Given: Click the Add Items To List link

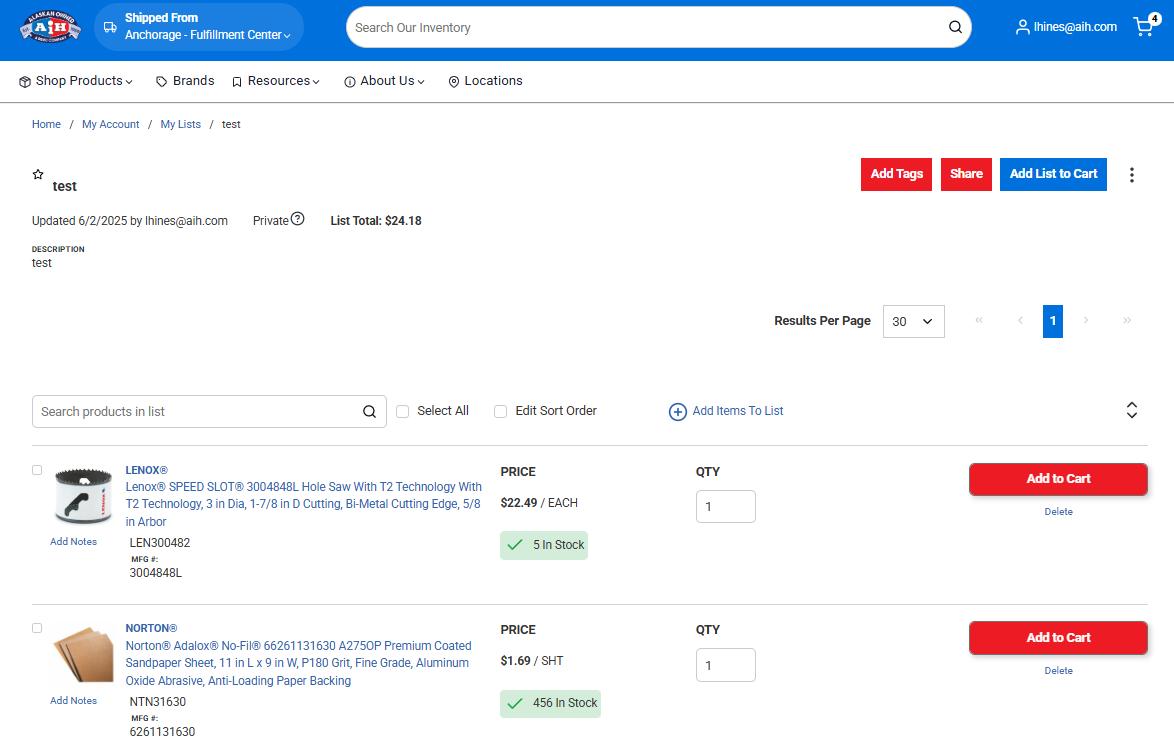Looking at the screenshot, I should tap(737, 411).
